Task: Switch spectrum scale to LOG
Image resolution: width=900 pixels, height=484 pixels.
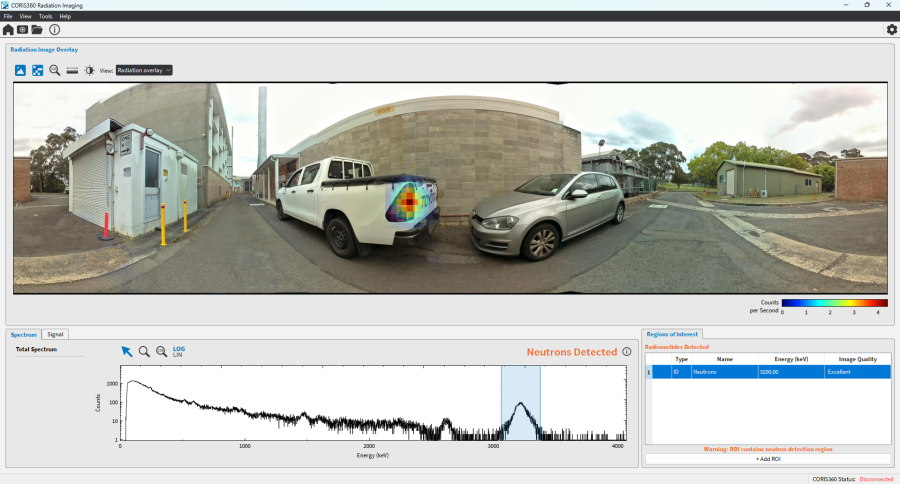Action: point(179,349)
